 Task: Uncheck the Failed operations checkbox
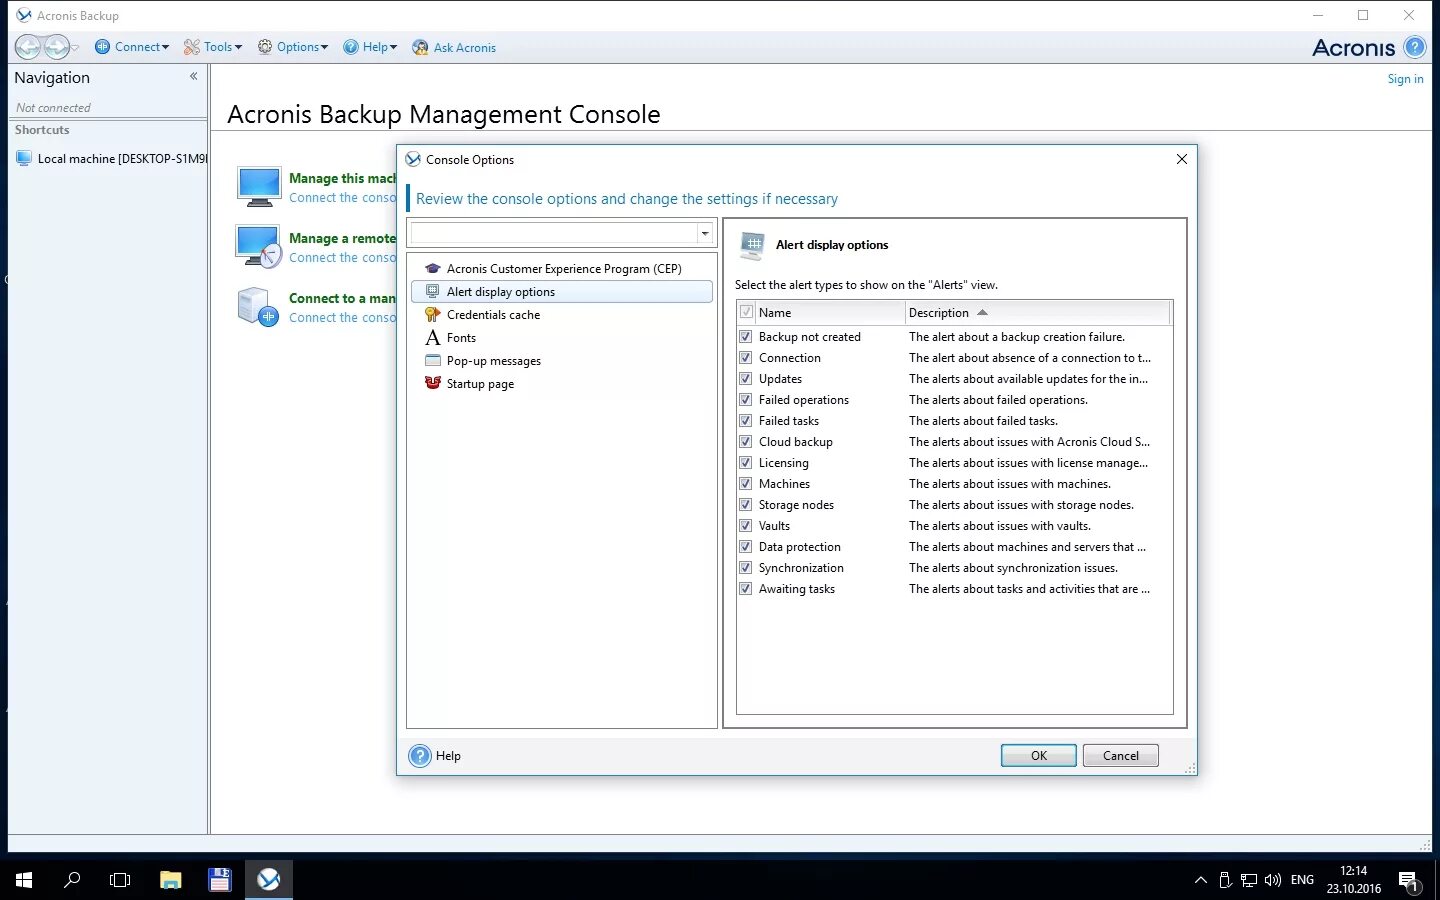[x=746, y=399]
